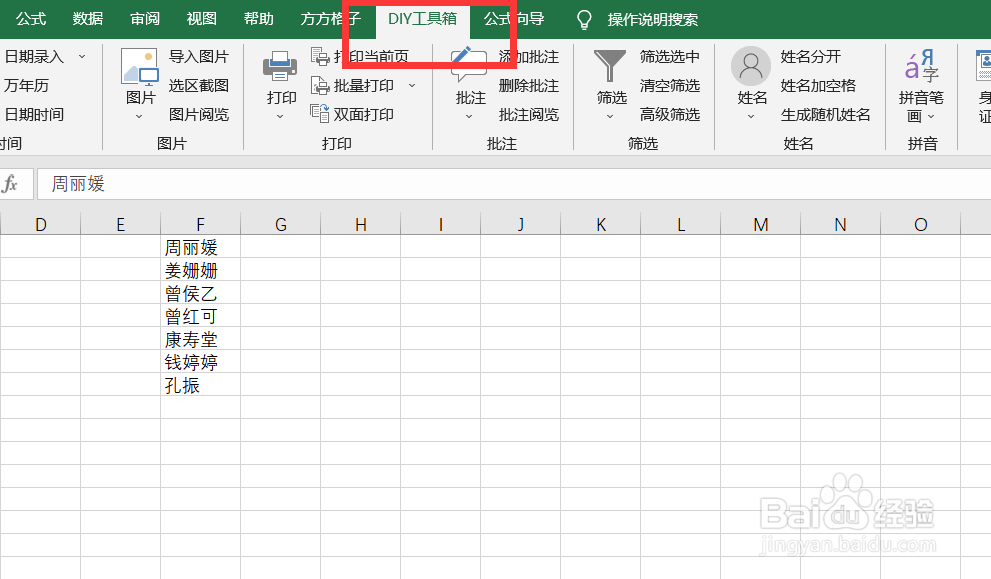Click the fx insert function icon
This screenshot has height=579, width=991.
coord(10,184)
